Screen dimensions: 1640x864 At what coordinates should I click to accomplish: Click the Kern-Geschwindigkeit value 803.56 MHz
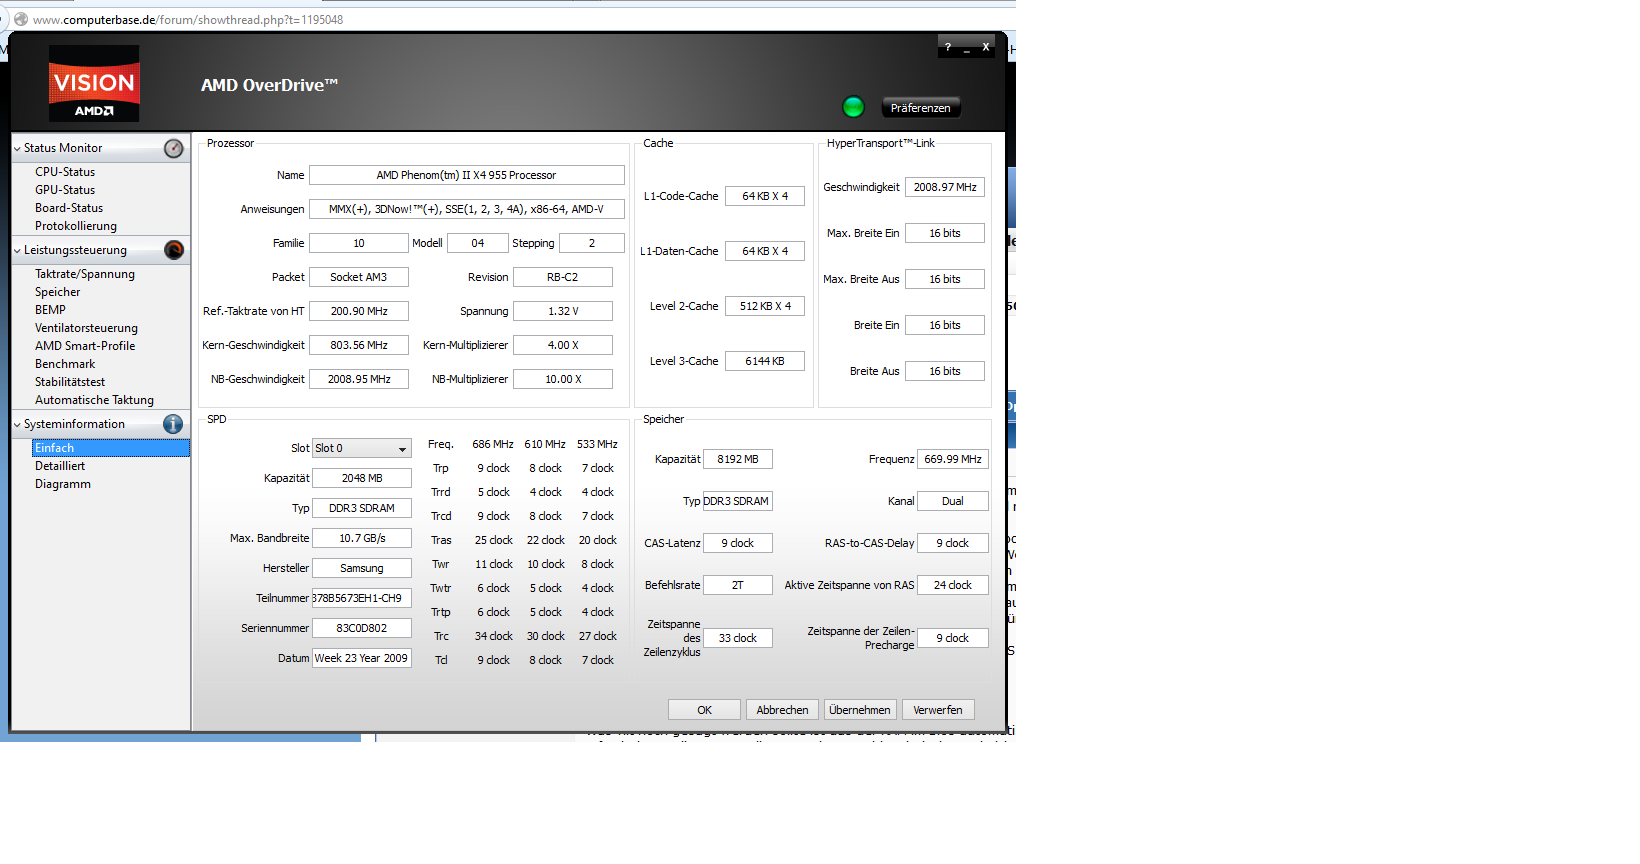click(x=359, y=345)
